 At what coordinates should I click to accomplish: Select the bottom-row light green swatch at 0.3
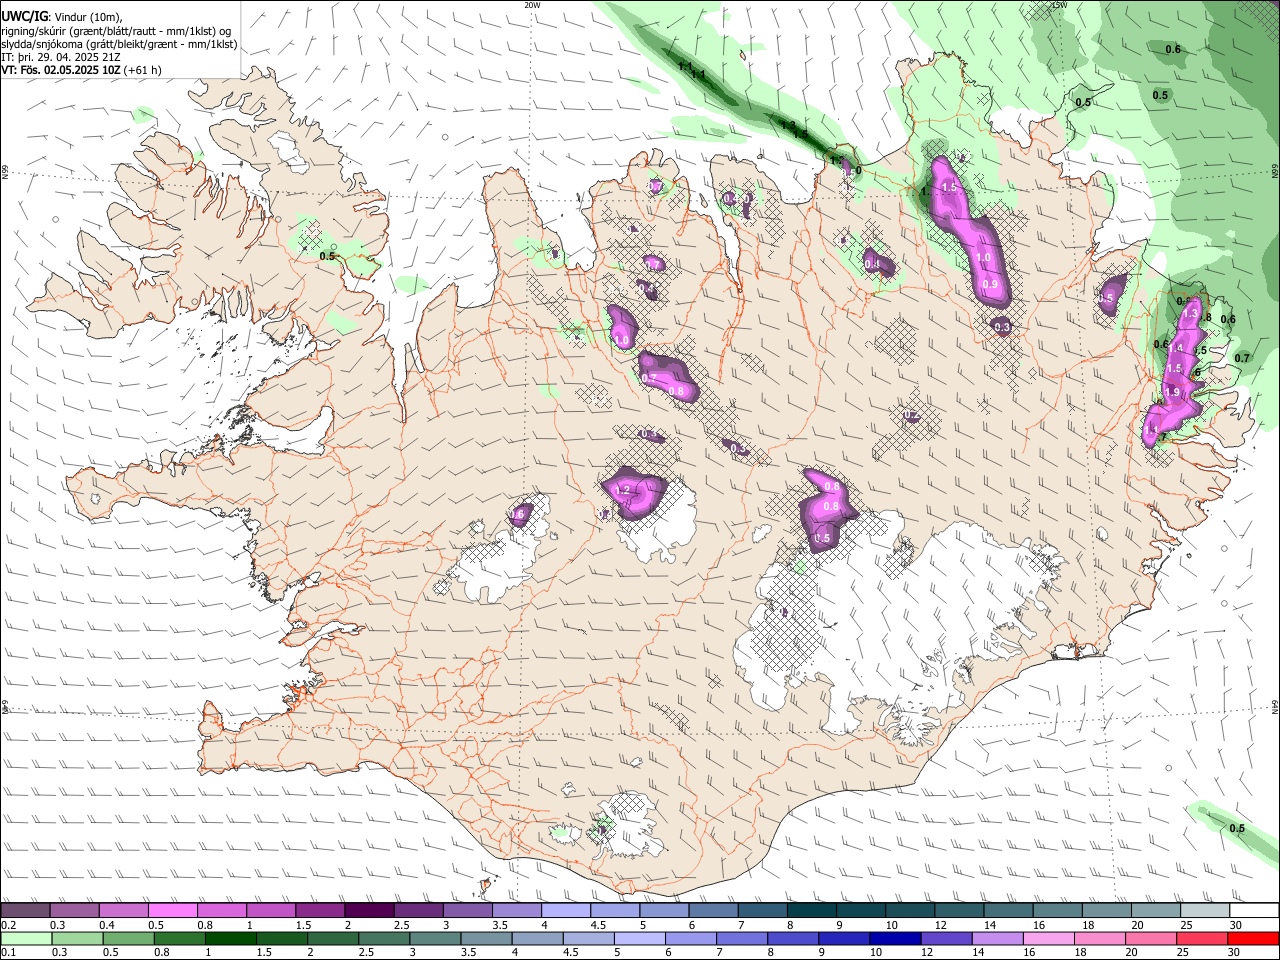(78, 938)
